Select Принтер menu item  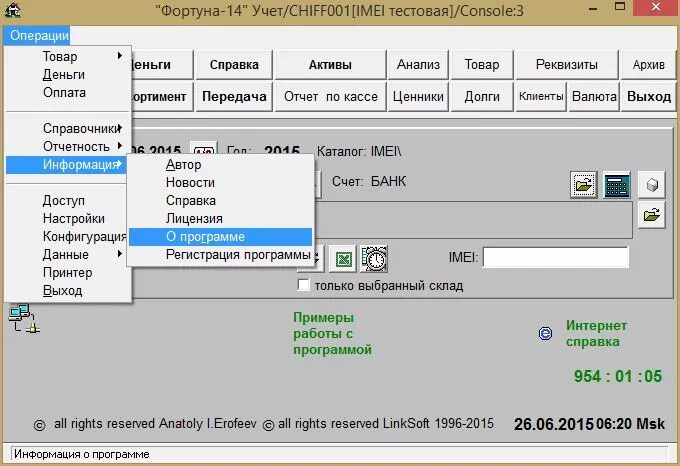[68, 273]
